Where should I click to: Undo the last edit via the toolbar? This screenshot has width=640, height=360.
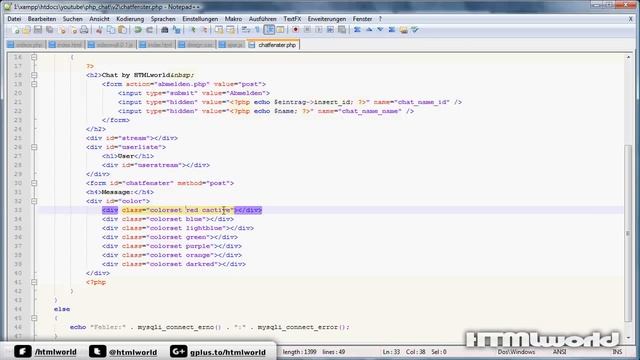138,30
